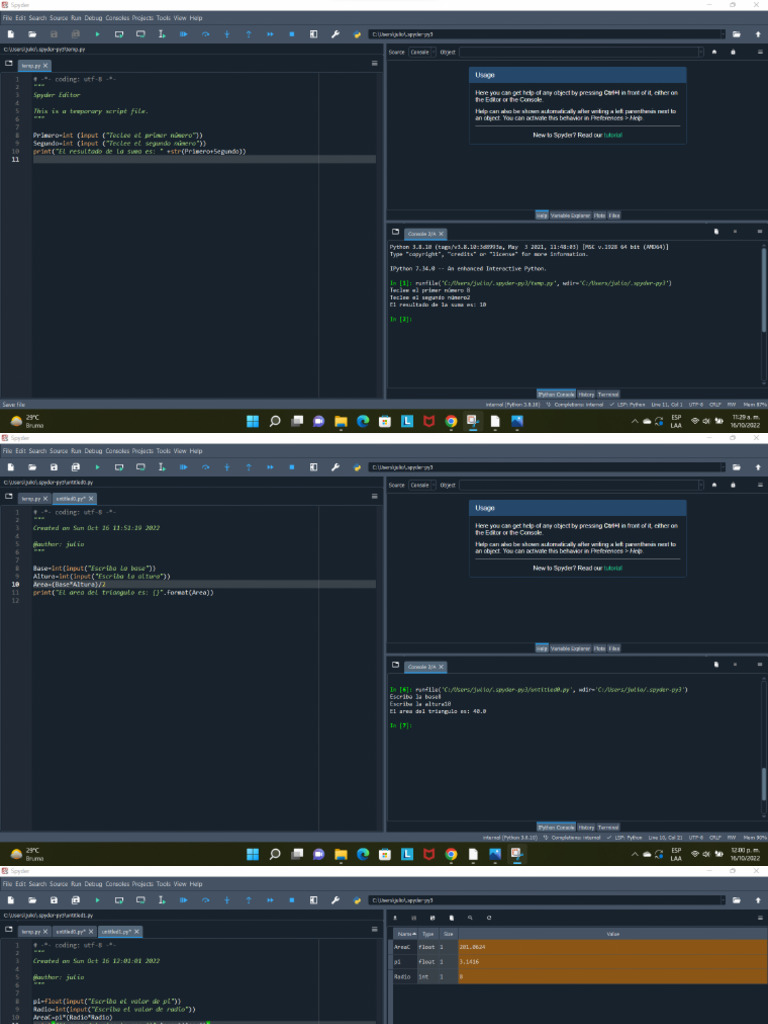Click the Name column header in Variable Explorer
The height and width of the screenshot is (1024, 768).
pyautogui.click(x=404, y=933)
